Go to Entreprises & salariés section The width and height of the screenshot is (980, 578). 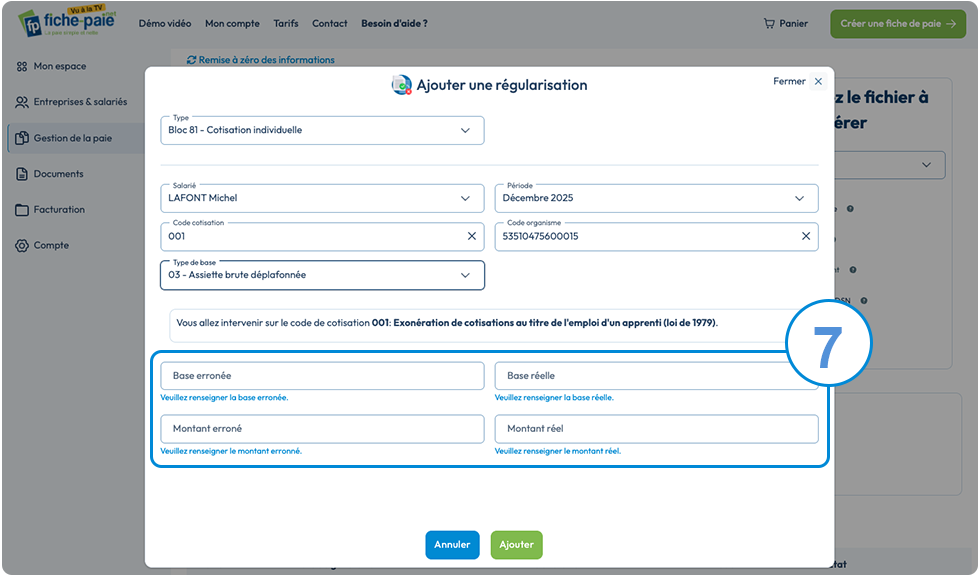(71, 102)
